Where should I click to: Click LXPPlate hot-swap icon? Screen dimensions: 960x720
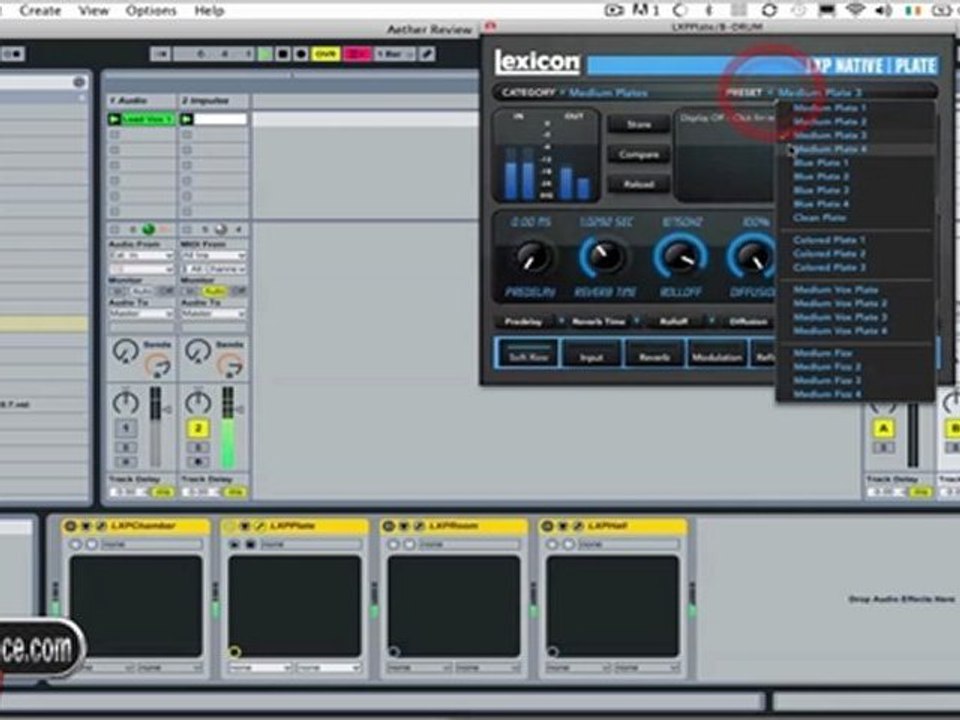pos(244,526)
